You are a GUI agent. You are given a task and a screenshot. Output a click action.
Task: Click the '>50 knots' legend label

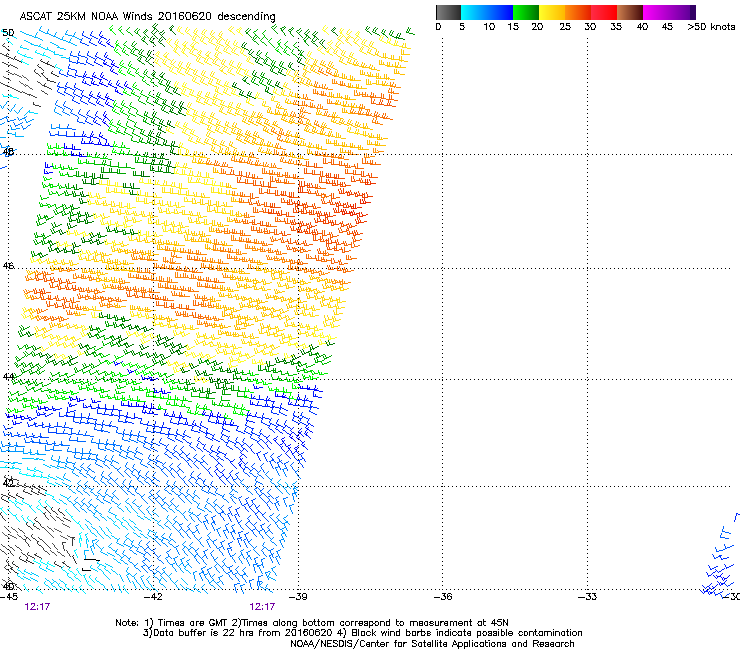point(711,27)
